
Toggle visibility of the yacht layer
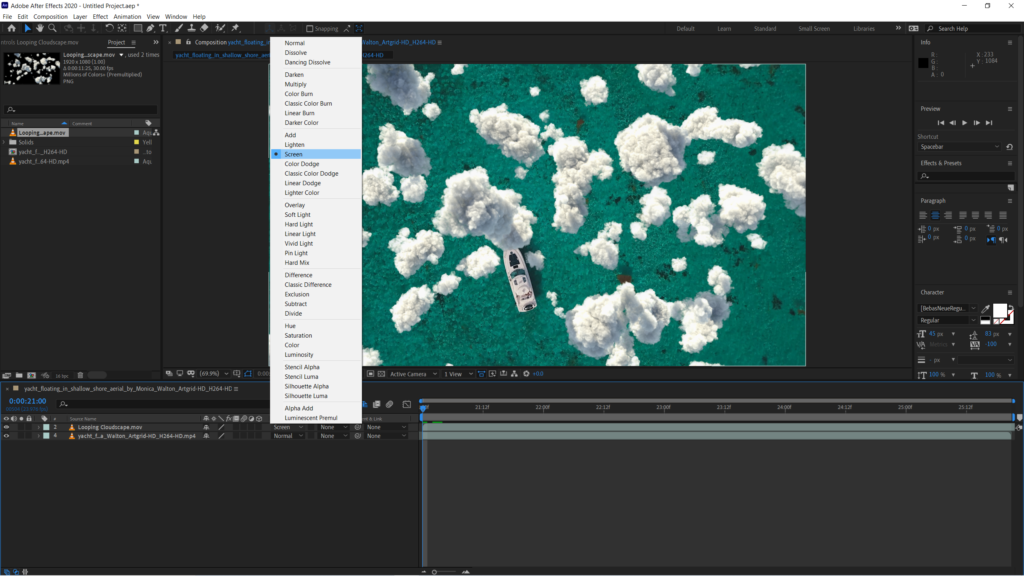[x=6, y=436]
